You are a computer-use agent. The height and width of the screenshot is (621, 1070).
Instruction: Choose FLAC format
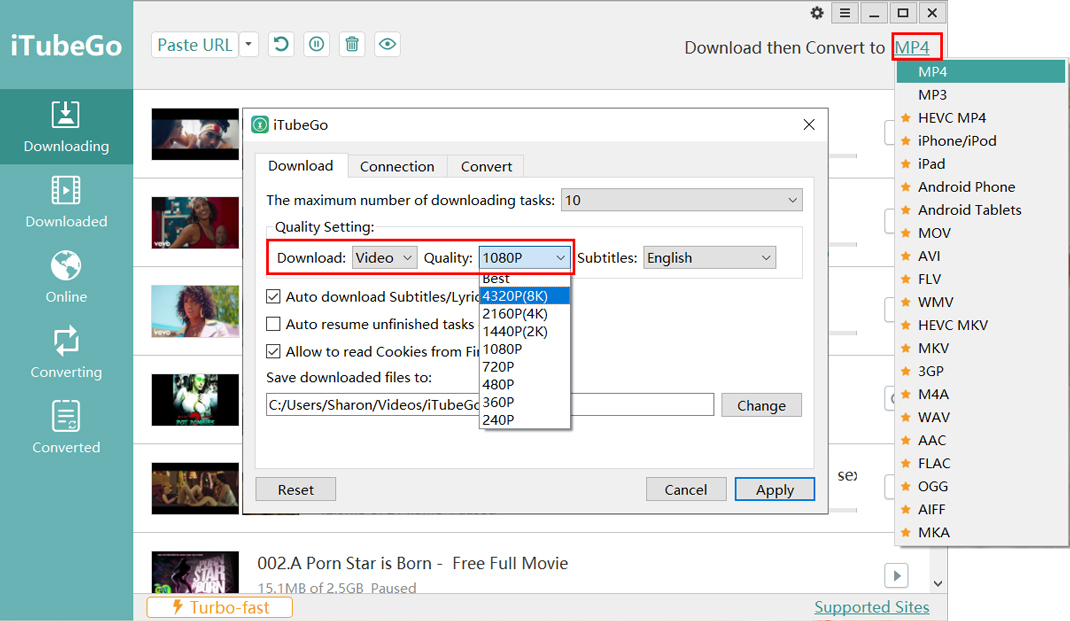(981, 463)
